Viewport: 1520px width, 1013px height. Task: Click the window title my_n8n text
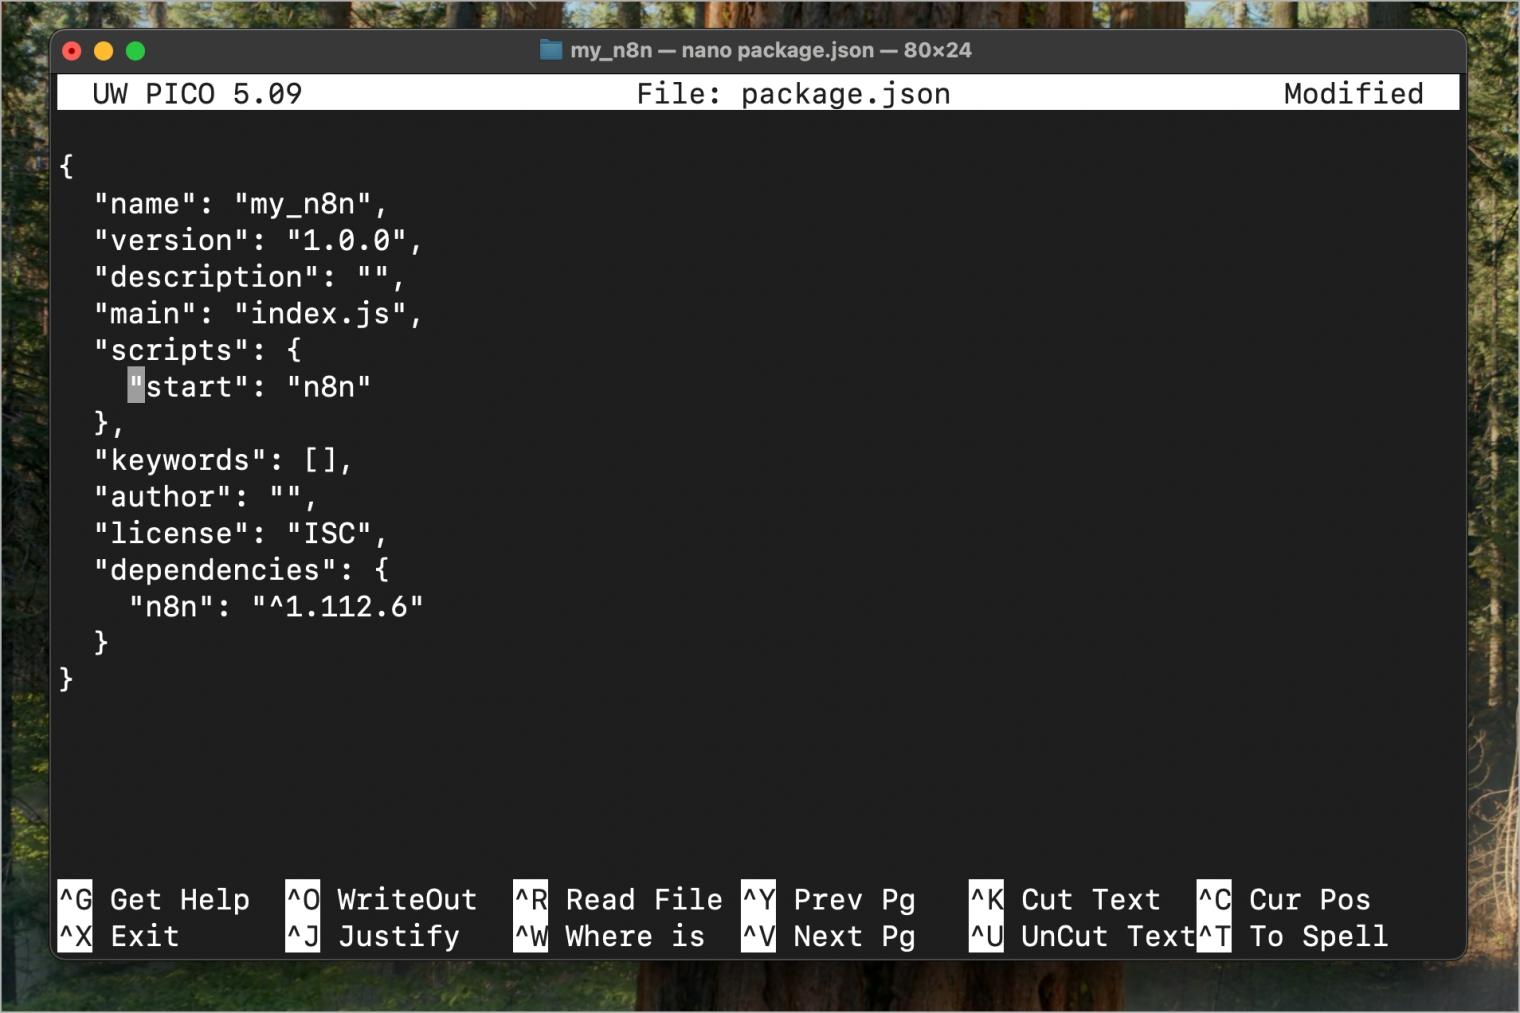[x=611, y=50]
